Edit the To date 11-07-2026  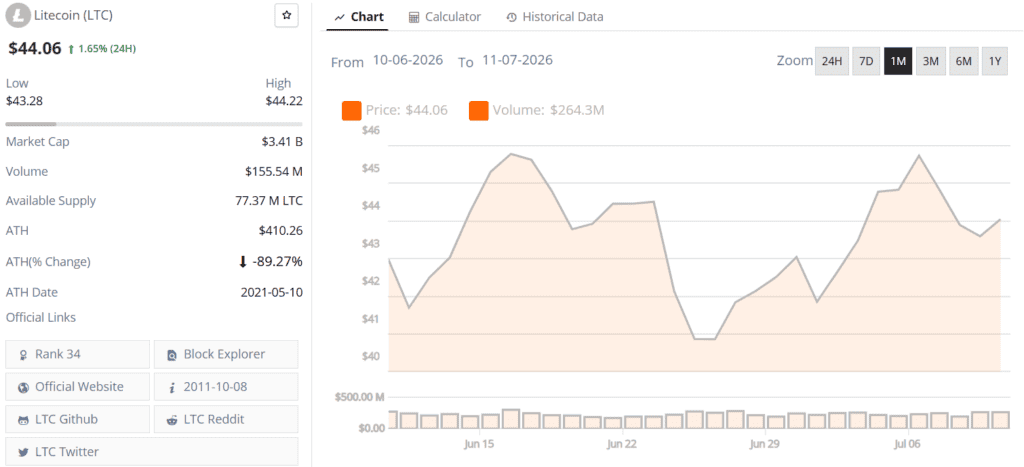click(x=517, y=61)
